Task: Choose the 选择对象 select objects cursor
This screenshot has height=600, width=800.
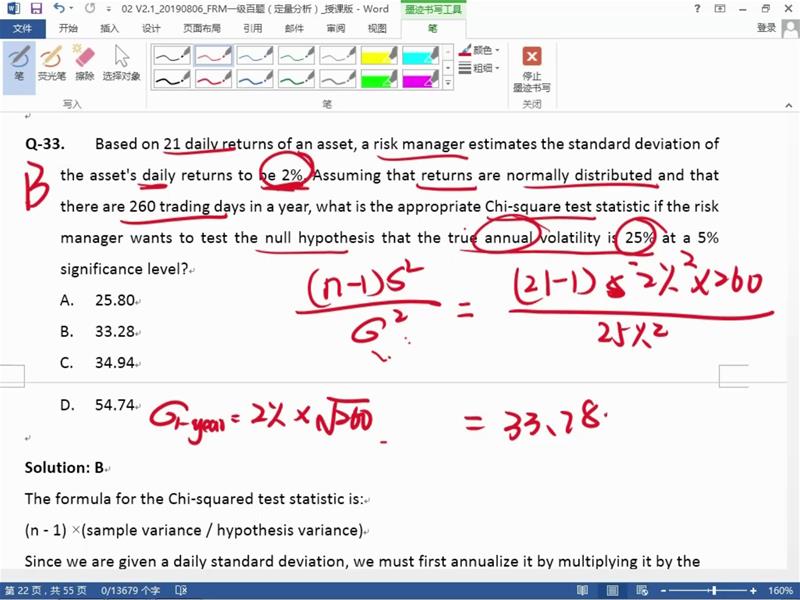Action: [121, 63]
